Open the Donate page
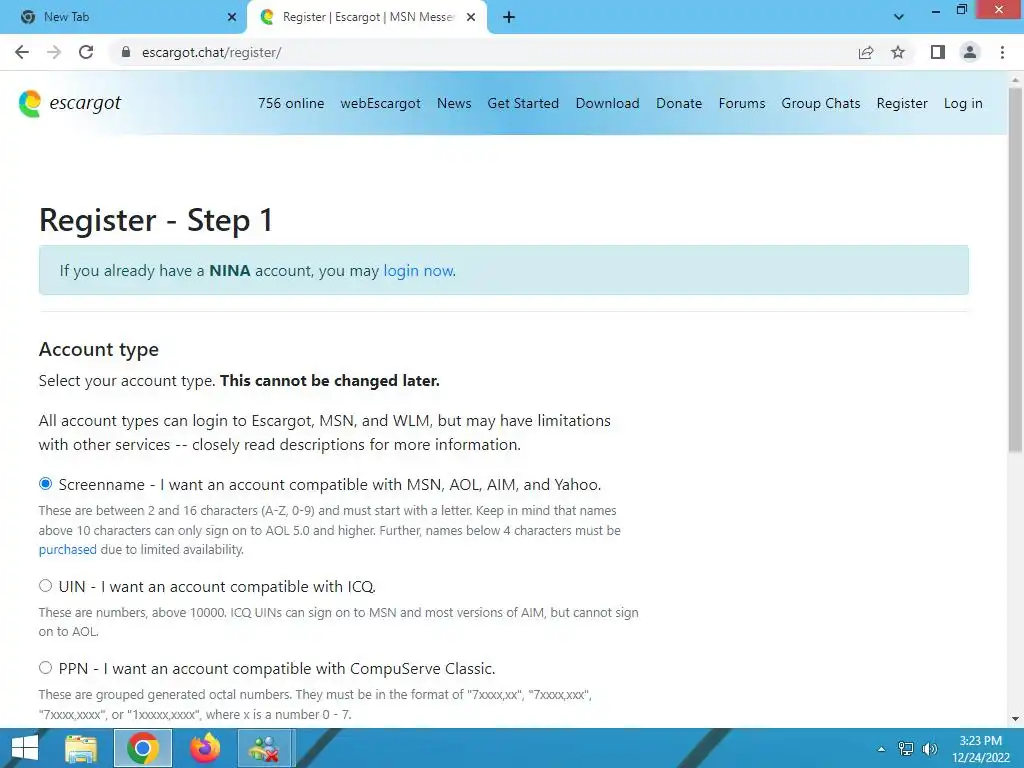The width and height of the screenshot is (1024, 768). 679,103
